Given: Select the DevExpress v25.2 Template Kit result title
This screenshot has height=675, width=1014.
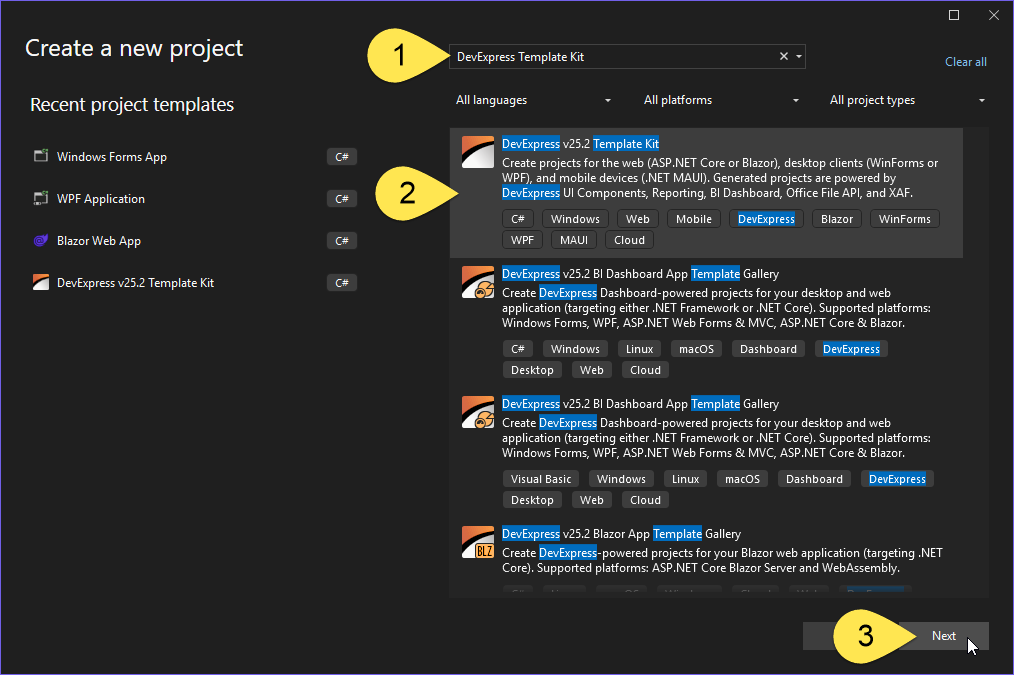Looking at the screenshot, I should click(x=580, y=144).
